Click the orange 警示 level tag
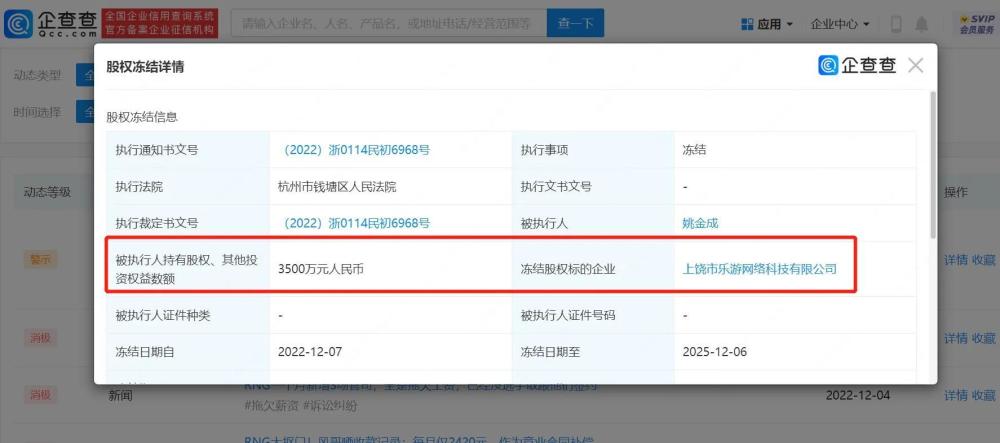 (40, 259)
